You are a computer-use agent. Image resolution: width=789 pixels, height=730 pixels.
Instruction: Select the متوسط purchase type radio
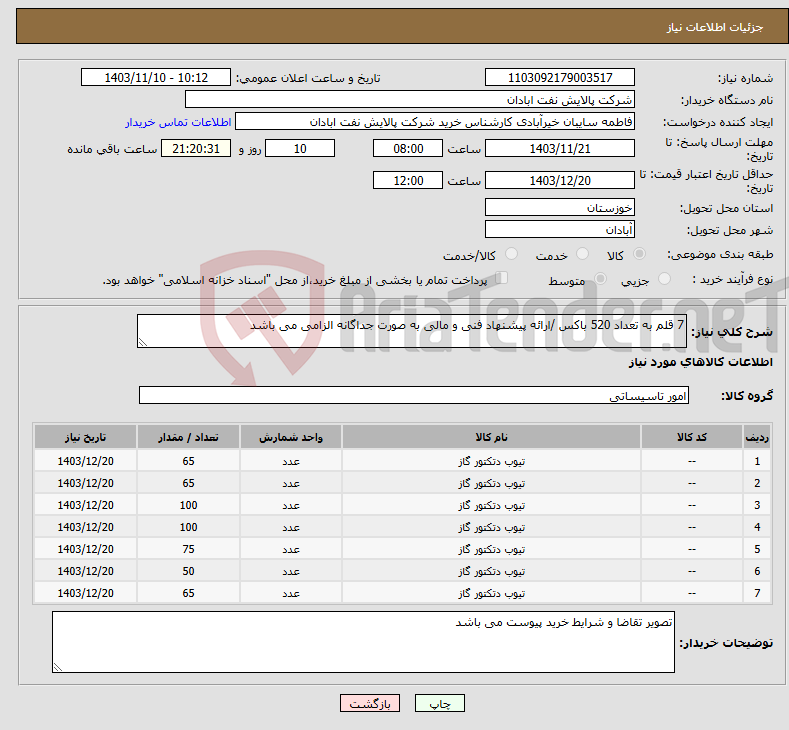point(601,280)
